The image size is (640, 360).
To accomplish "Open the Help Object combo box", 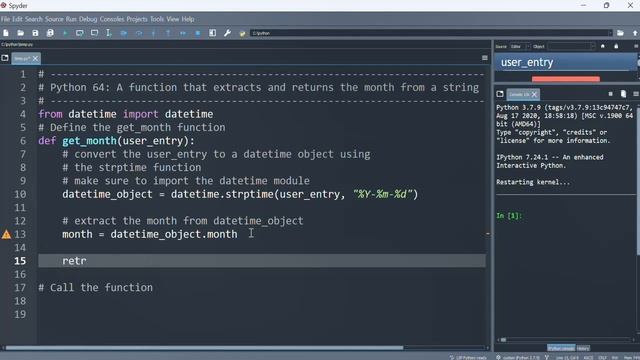I will click(571, 46).
